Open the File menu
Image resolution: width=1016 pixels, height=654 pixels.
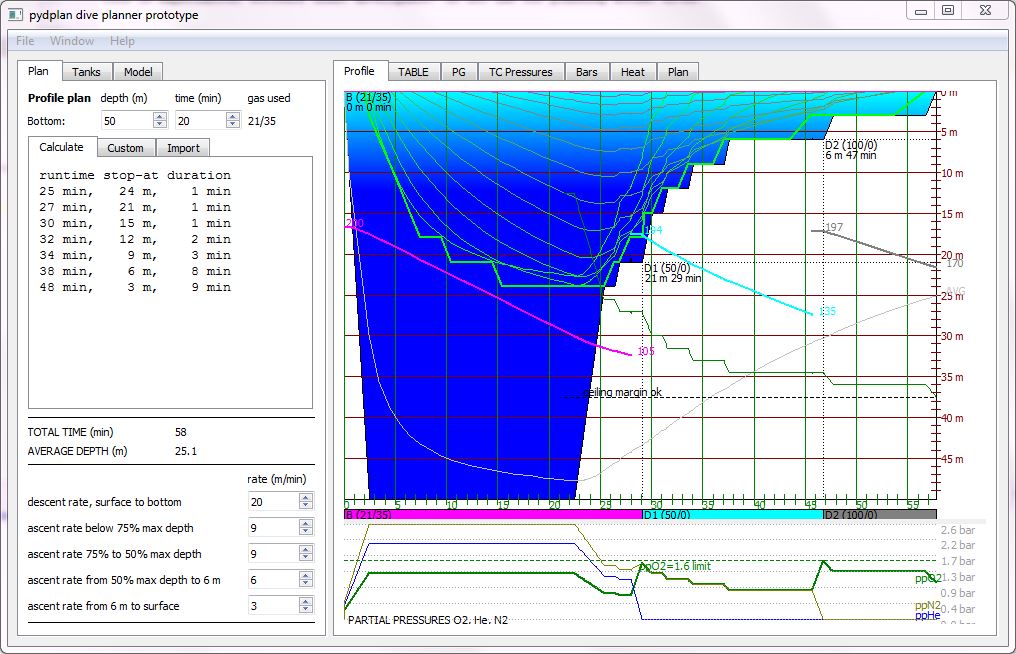pyautogui.click(x=25, y=41)
